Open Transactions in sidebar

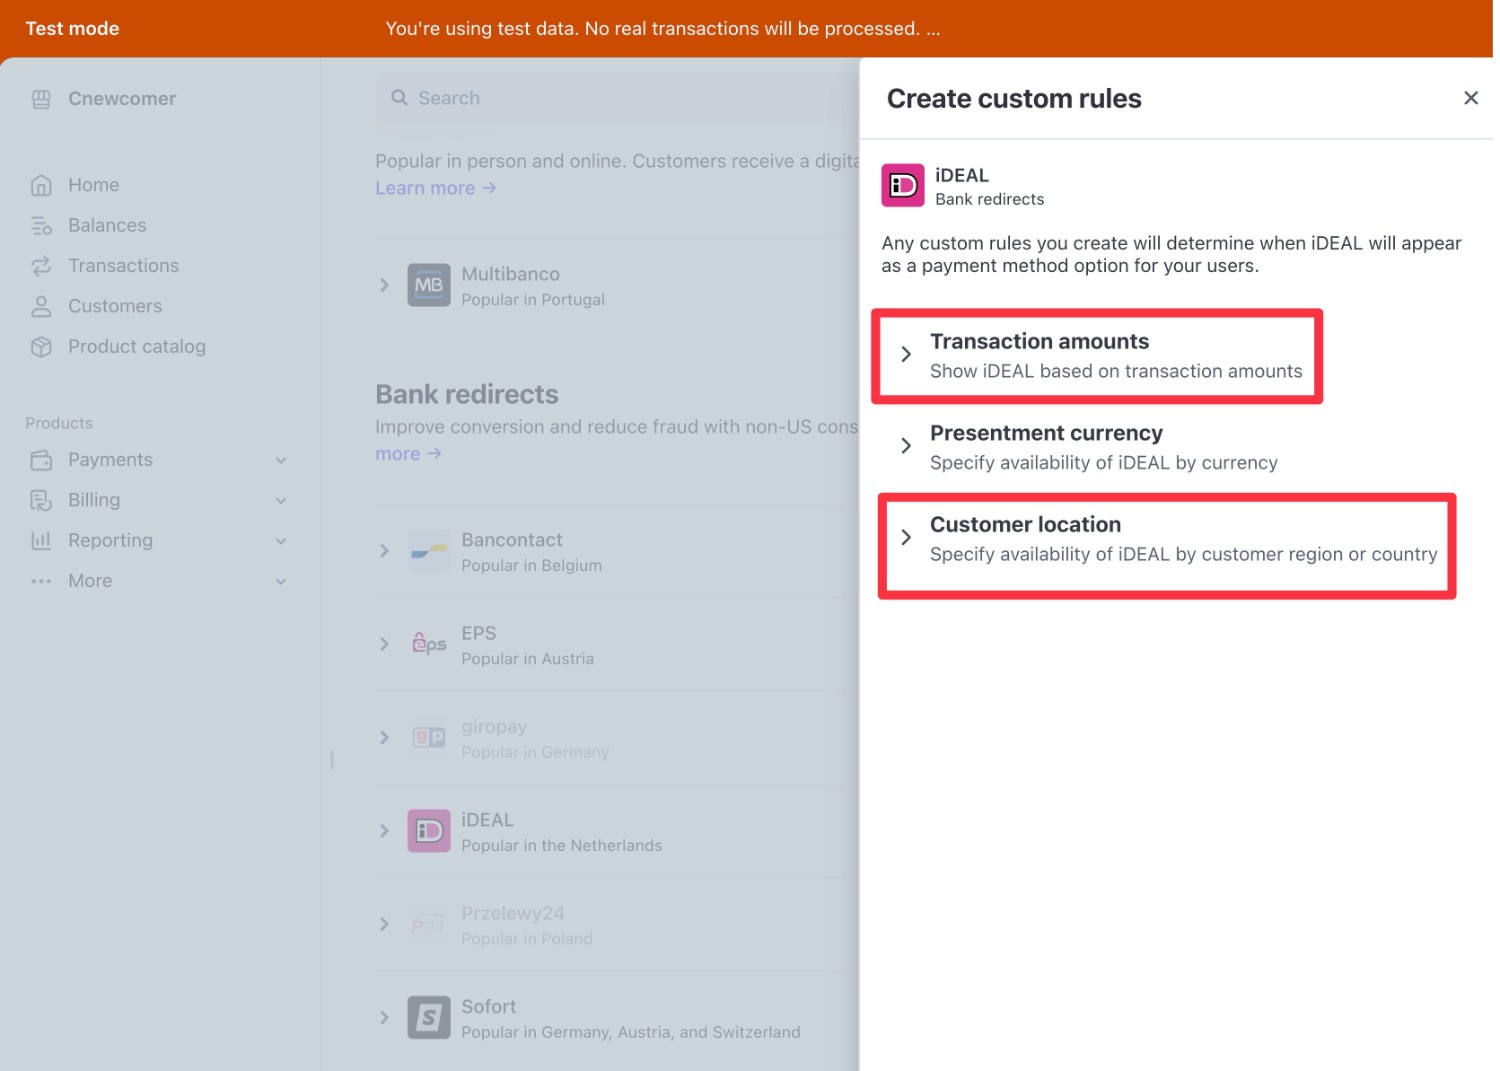[123, 266]
